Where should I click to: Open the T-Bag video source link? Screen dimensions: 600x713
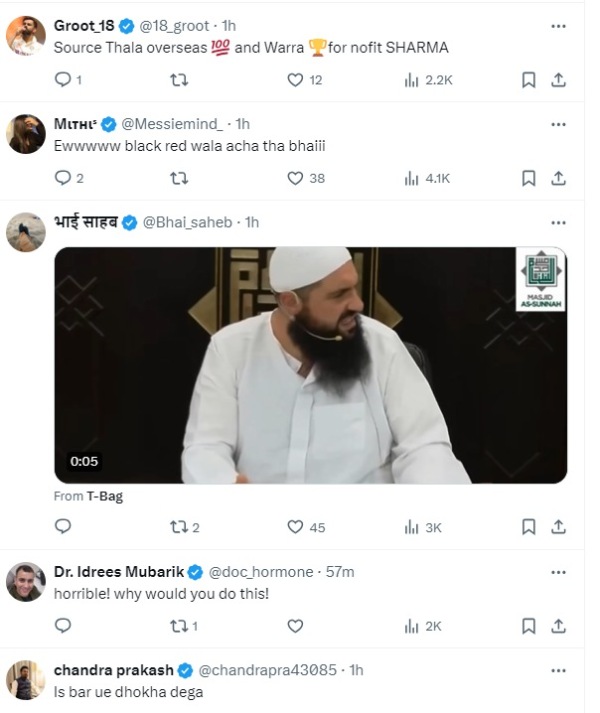(103, 495)
